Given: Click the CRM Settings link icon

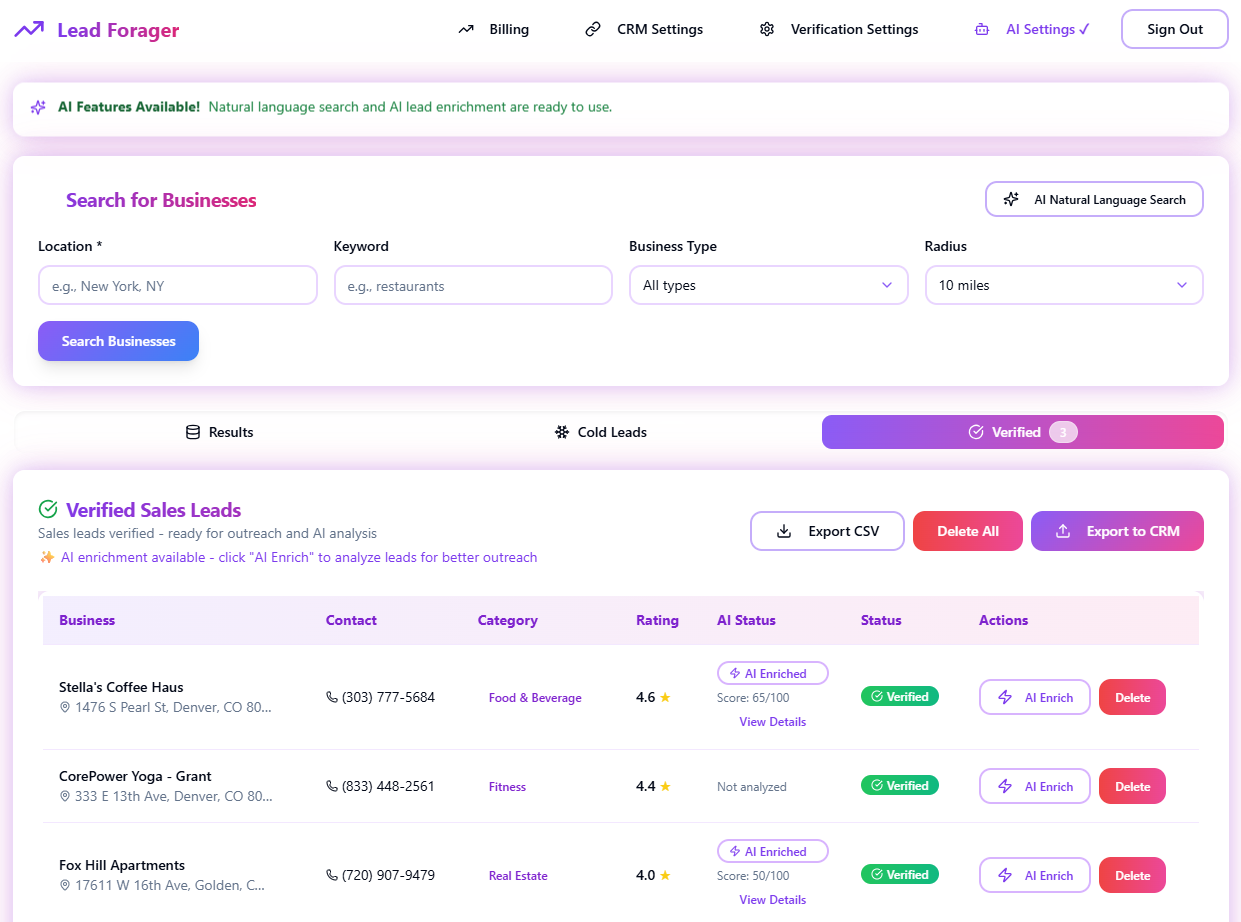Looking at the screenshot, I should [593, 29].
